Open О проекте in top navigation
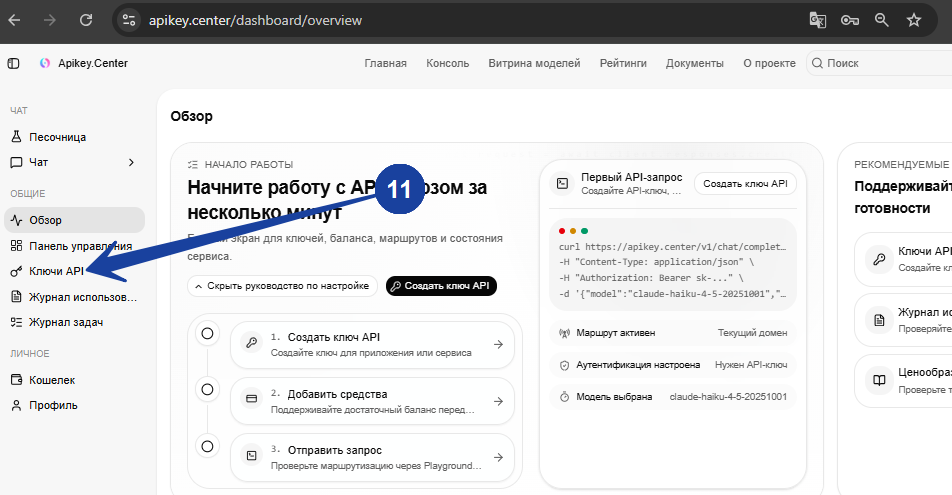 [769, 63]
